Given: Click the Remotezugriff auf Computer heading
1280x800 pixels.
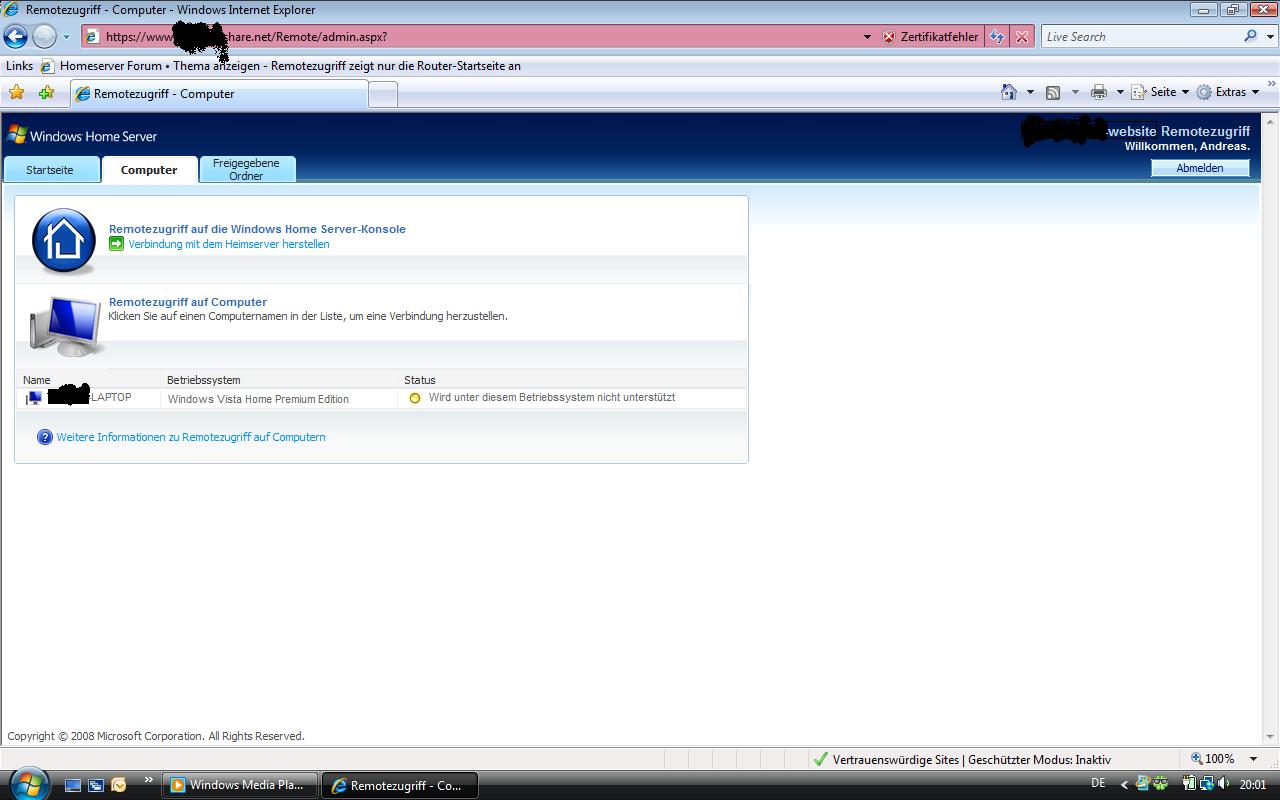Looking at the screenshot, I should point(188,302).
